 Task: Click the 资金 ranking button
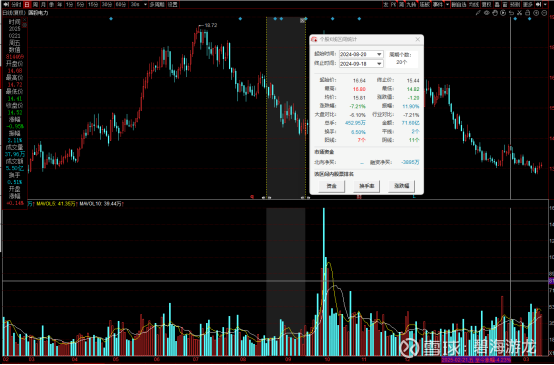(331, 186)
